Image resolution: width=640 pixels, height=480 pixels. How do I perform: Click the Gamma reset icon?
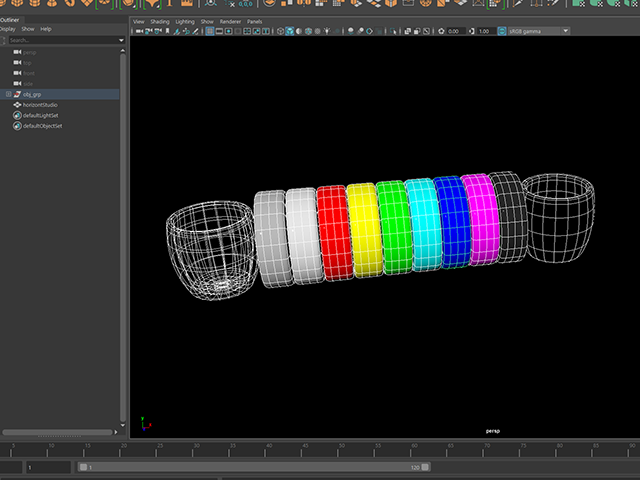pyautogui.click(x=472, y=31)
